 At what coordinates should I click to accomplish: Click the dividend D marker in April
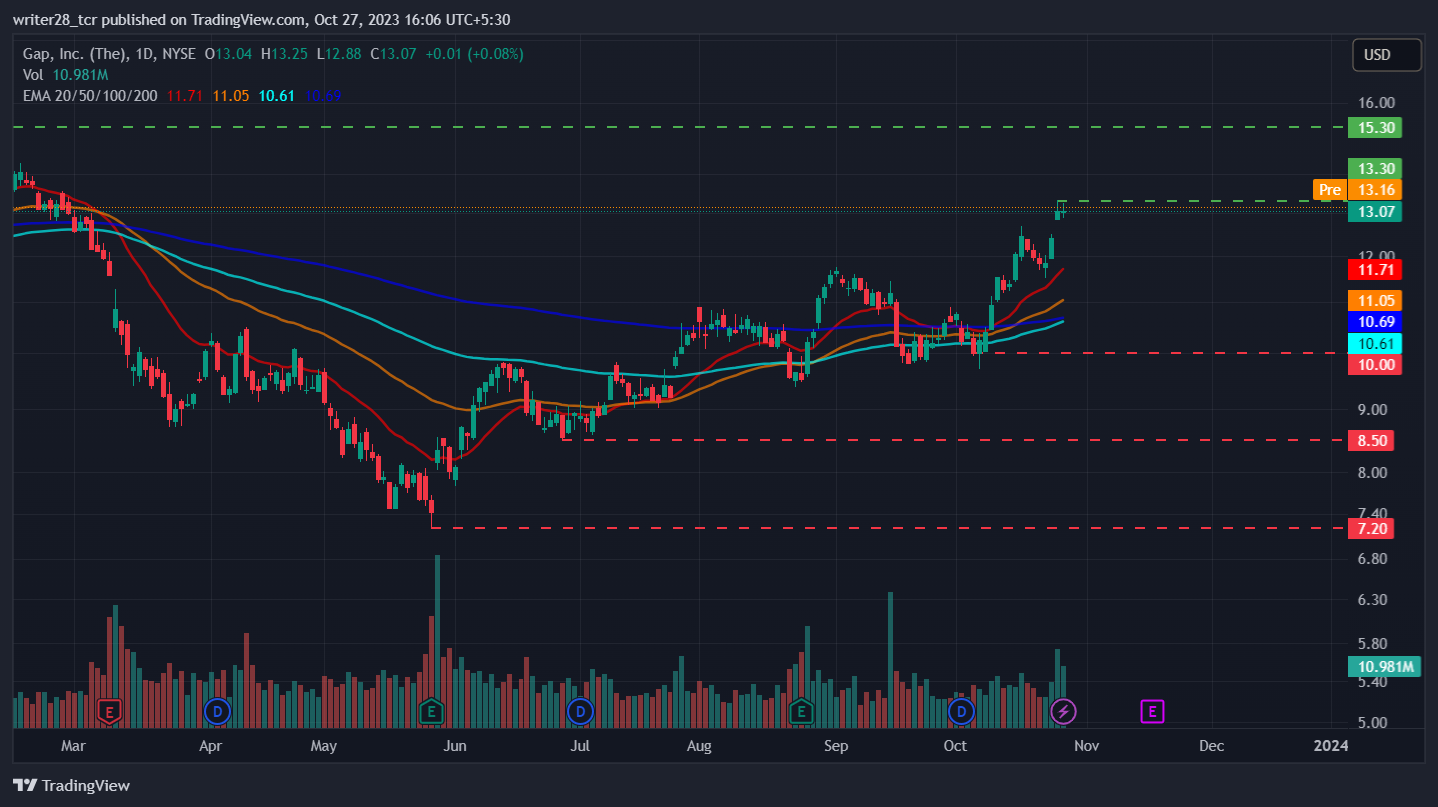pos(216,712)
